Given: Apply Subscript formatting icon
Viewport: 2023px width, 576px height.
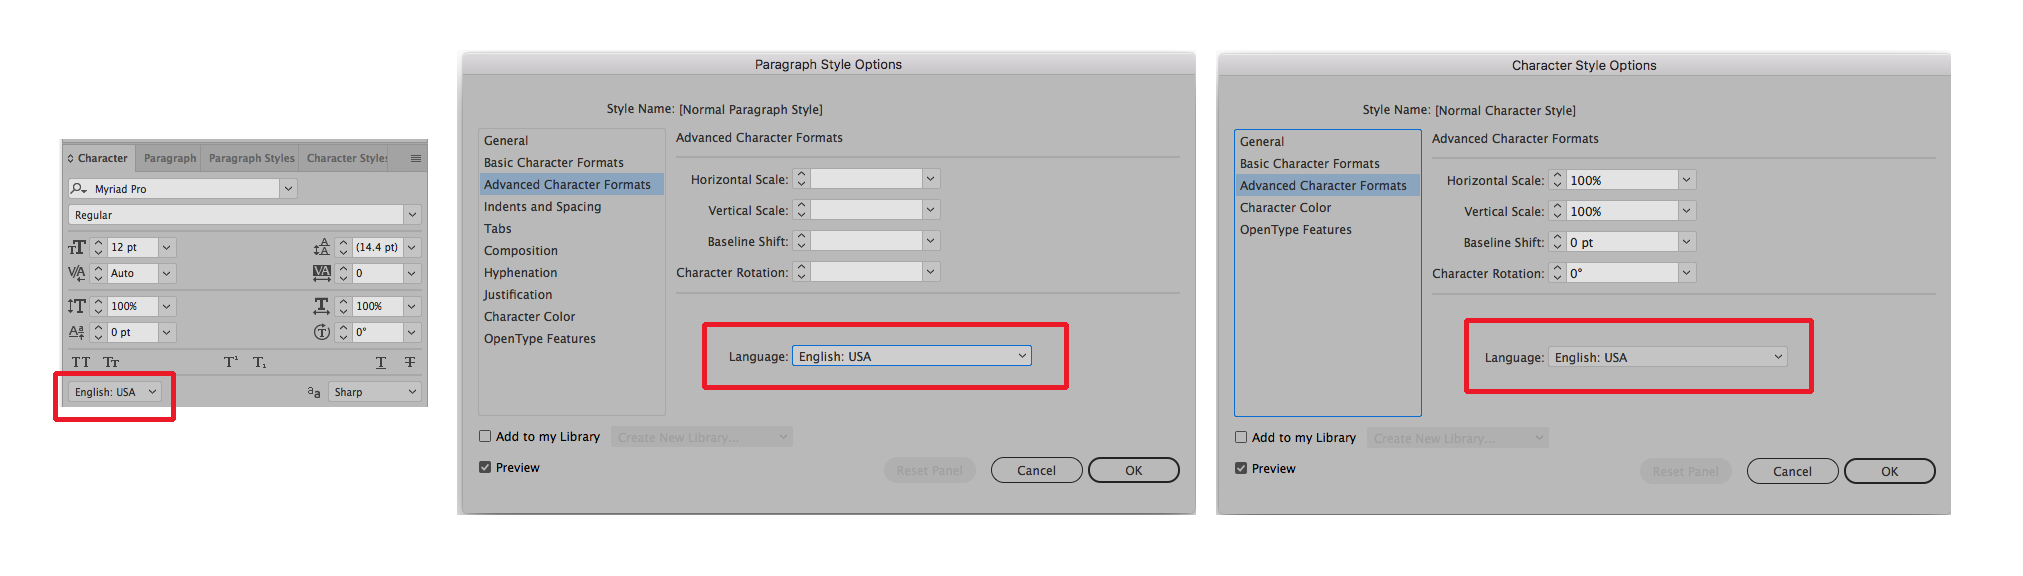Looking at the screenshot, I should 259,362.
